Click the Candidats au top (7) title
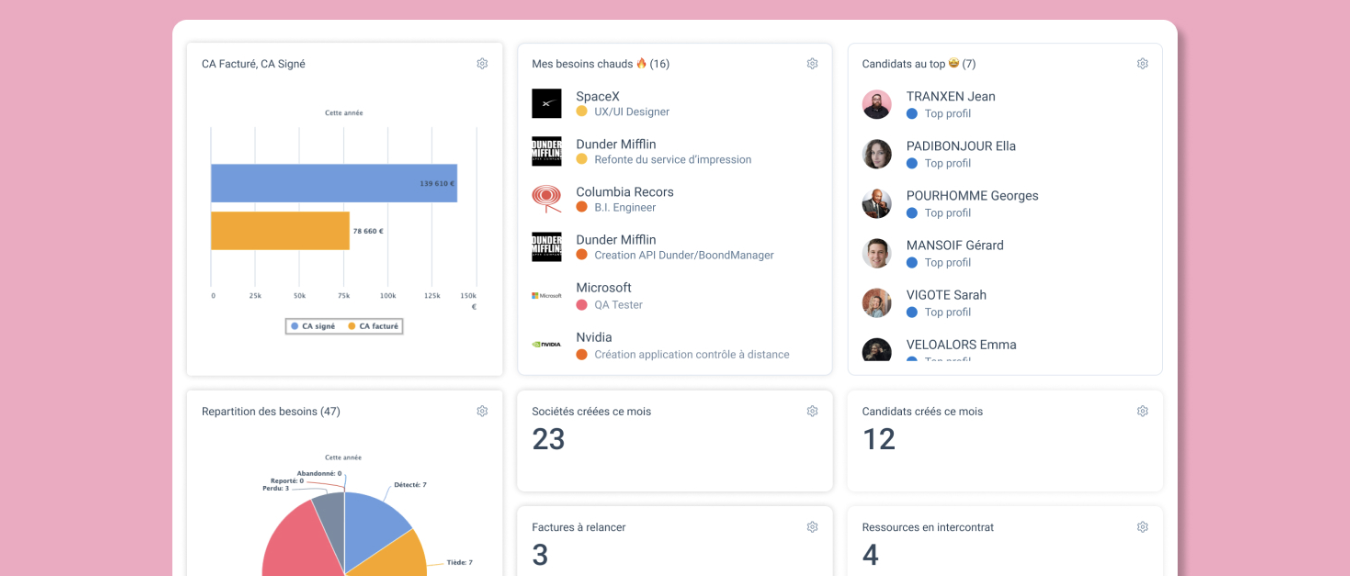Screen dimensions: 1350x576 pyautogui.click(x=919, y=64)
